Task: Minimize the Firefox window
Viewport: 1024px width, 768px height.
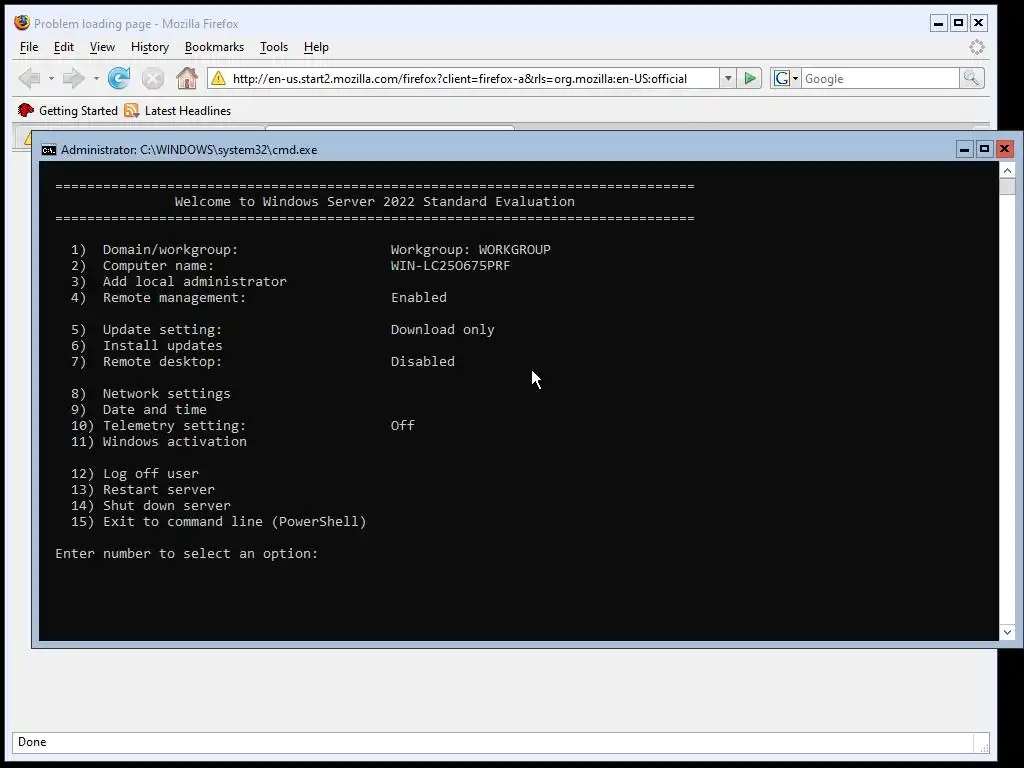Action: click(938, 24)
